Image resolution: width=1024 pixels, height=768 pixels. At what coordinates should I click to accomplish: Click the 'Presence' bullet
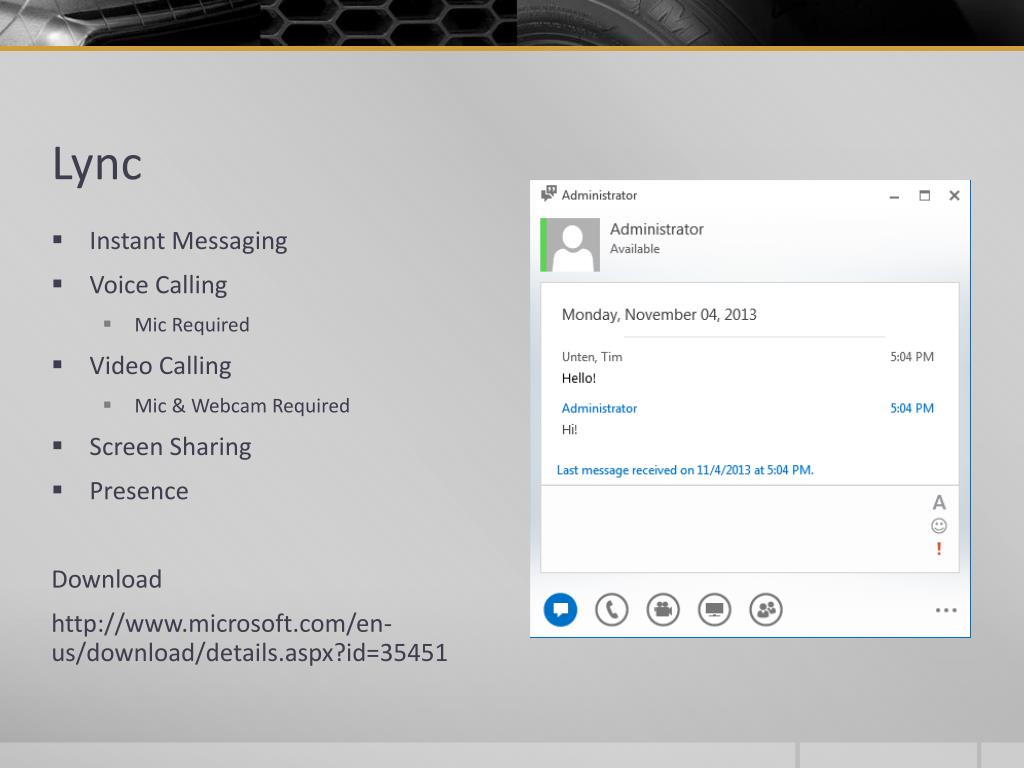pyautogui.click(x=139, y=491)
